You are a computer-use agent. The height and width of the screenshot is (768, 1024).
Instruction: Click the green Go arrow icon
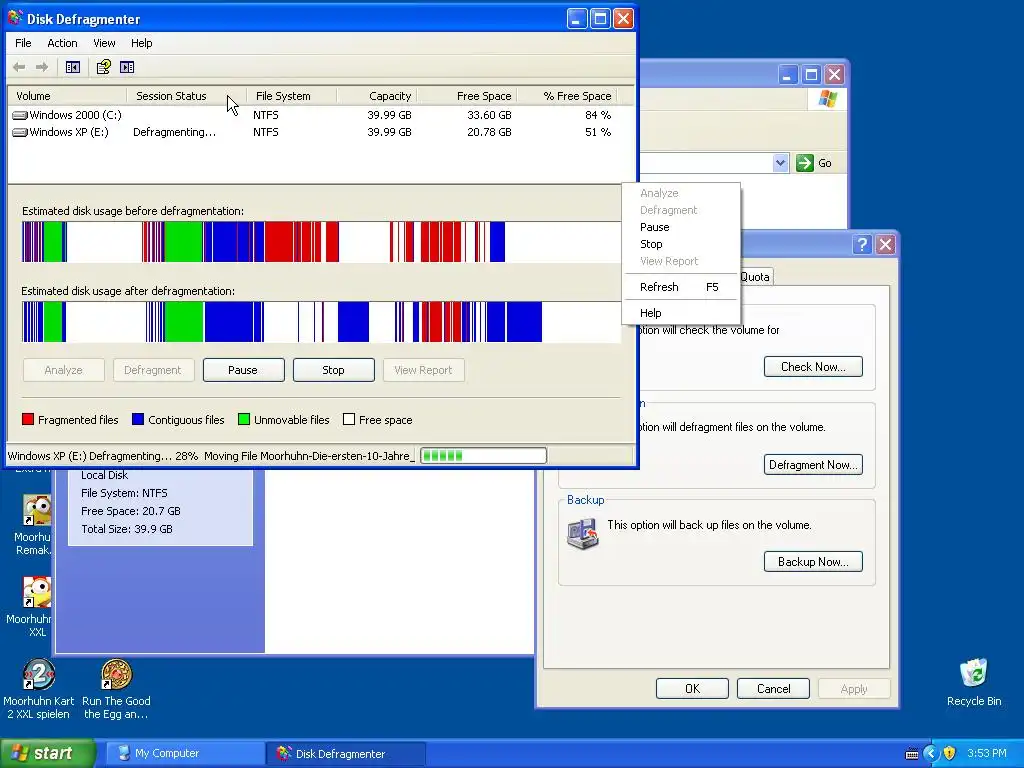tap(805, 163)
